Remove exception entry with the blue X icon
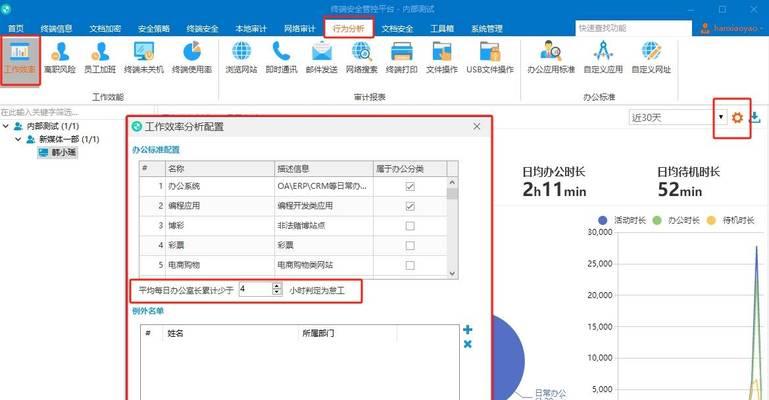Viewport: 769px width, 400px height. pyautogui.click(x=467, y=344)
